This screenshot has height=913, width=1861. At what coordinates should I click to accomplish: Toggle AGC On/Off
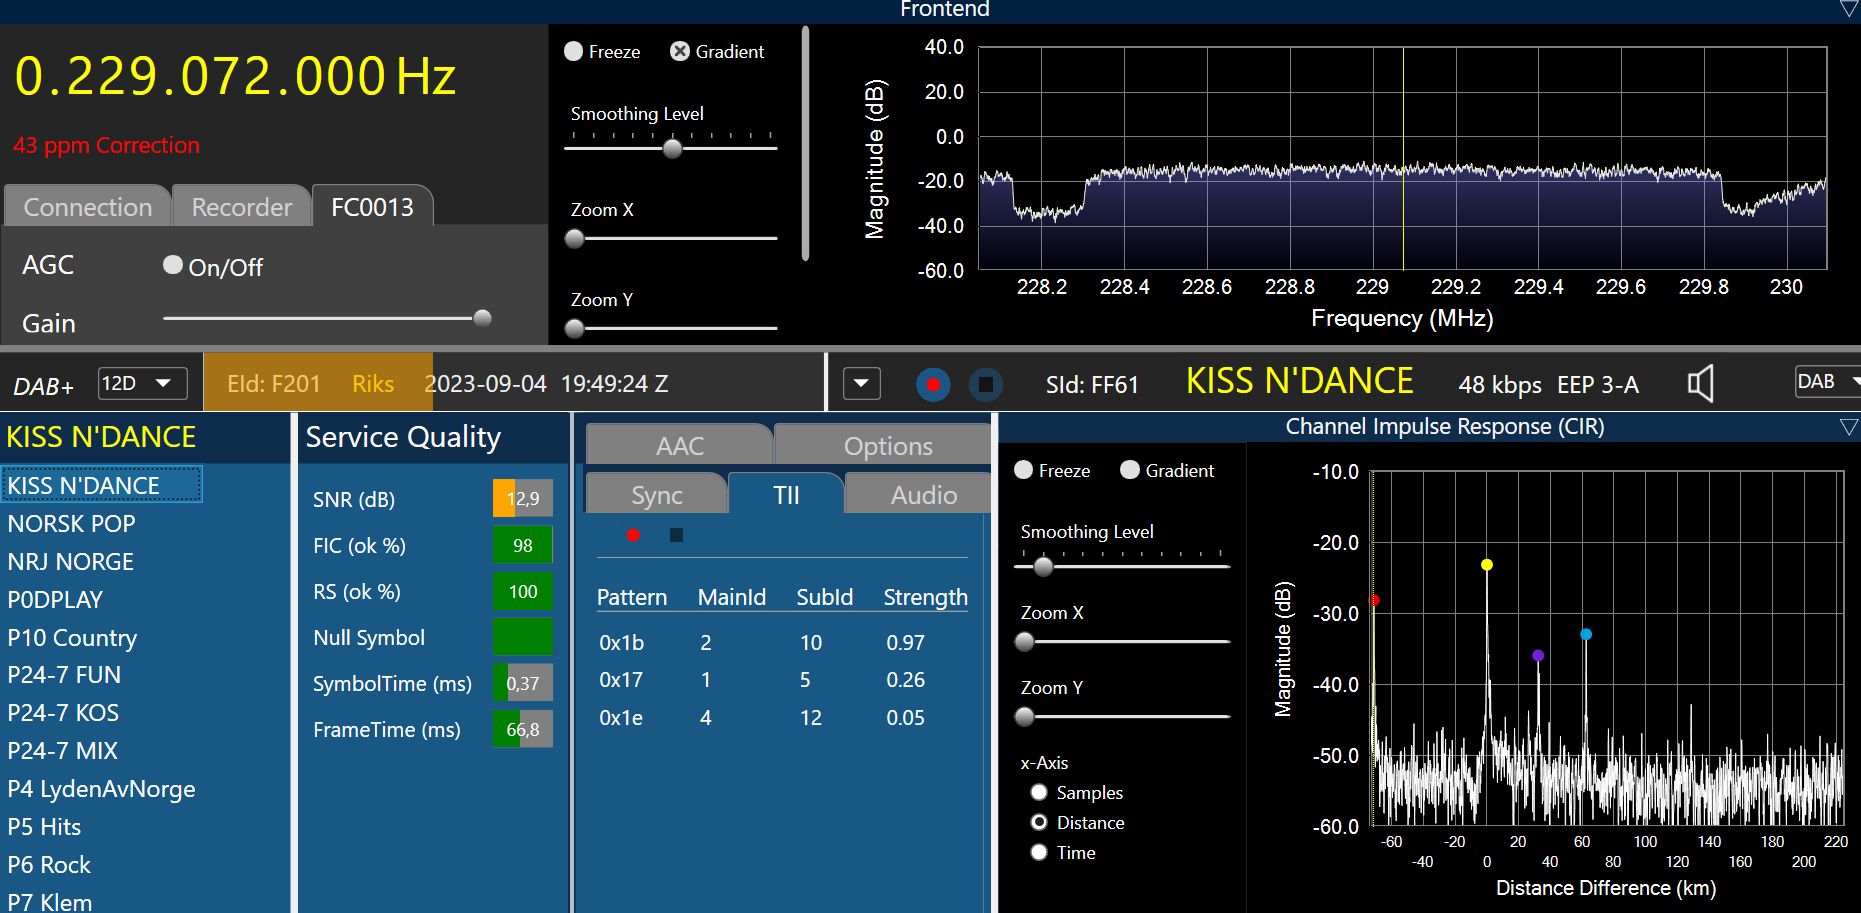[173, 265]
